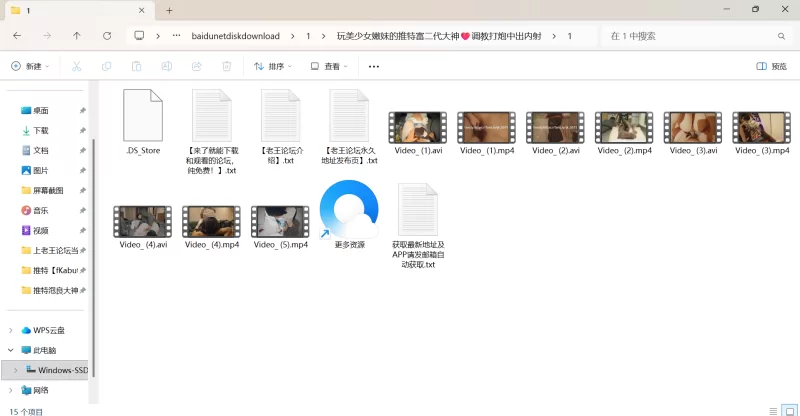Click the Cut icon in toolbar
The height and width of the screenshot is (416, 800).
coord(76,66)
